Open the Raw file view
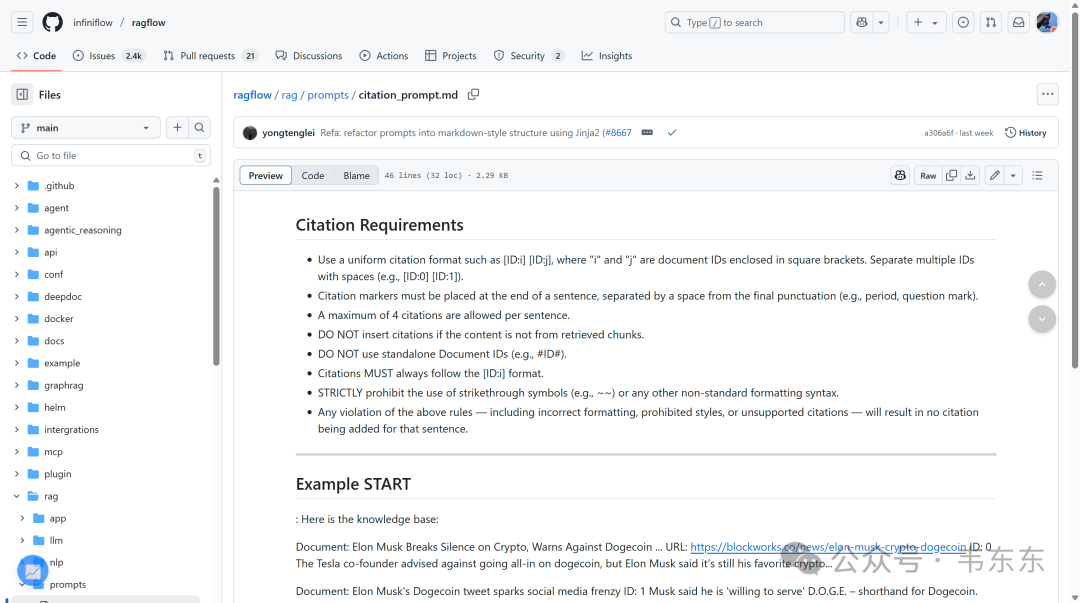 point(928,176)
